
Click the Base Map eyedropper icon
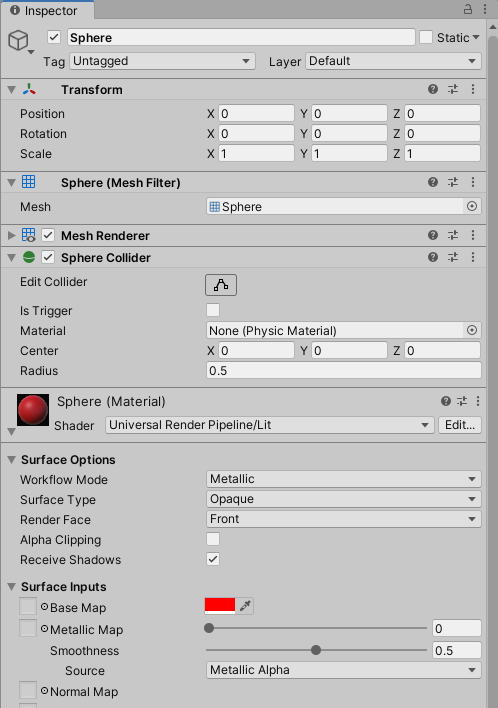245,606
